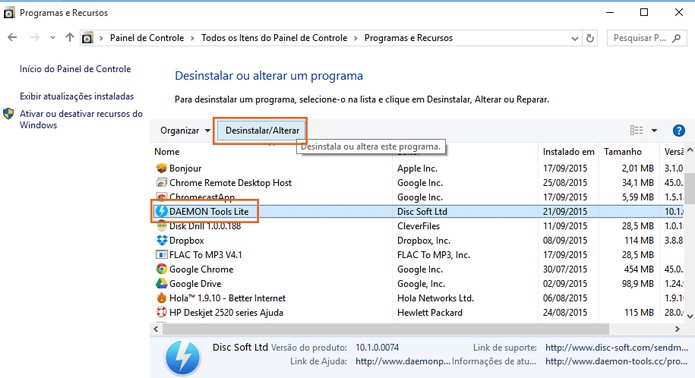Open recent locations dropdown arrow
Screen dimensions: 695x378
53,38
